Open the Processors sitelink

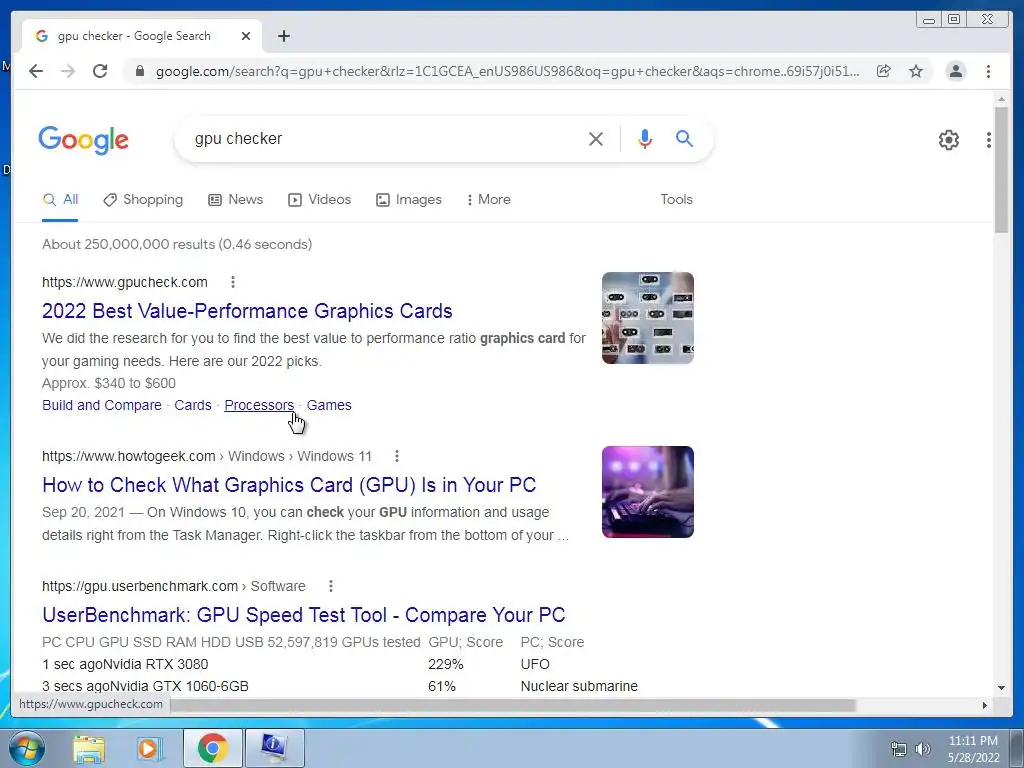259,406
